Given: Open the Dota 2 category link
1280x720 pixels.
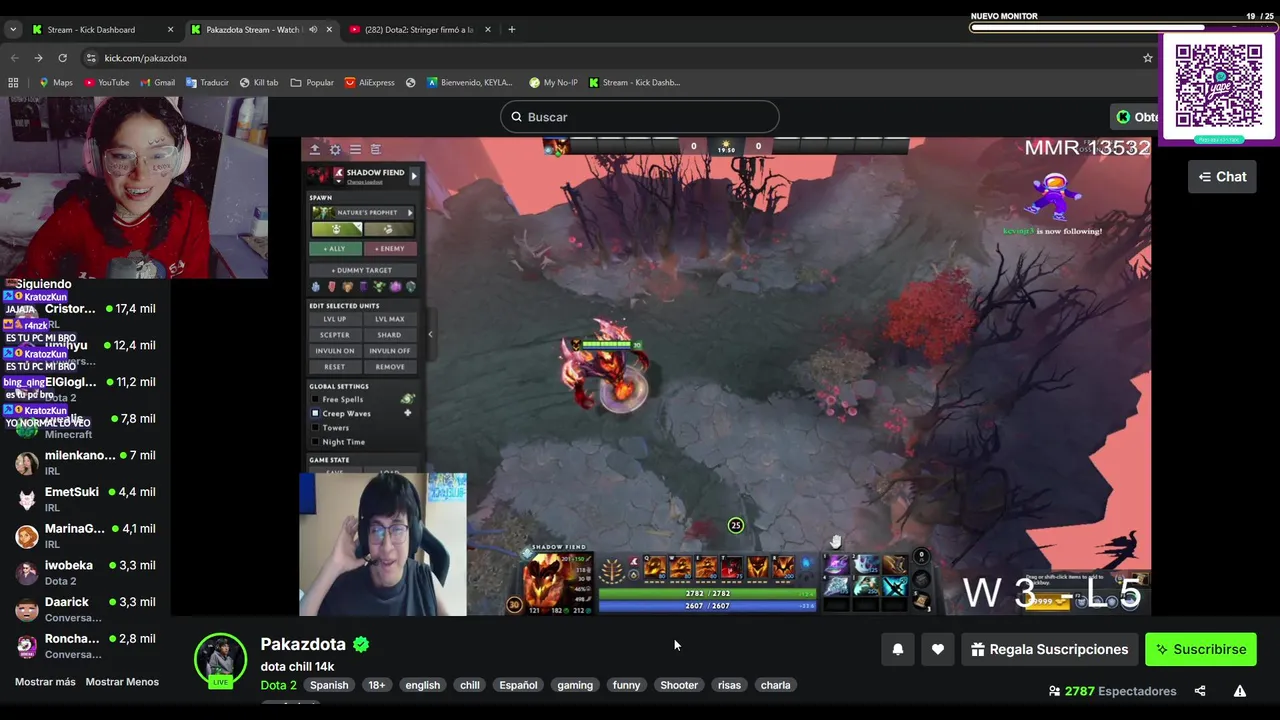Looking at the screenshot, I should pos(278,685).
